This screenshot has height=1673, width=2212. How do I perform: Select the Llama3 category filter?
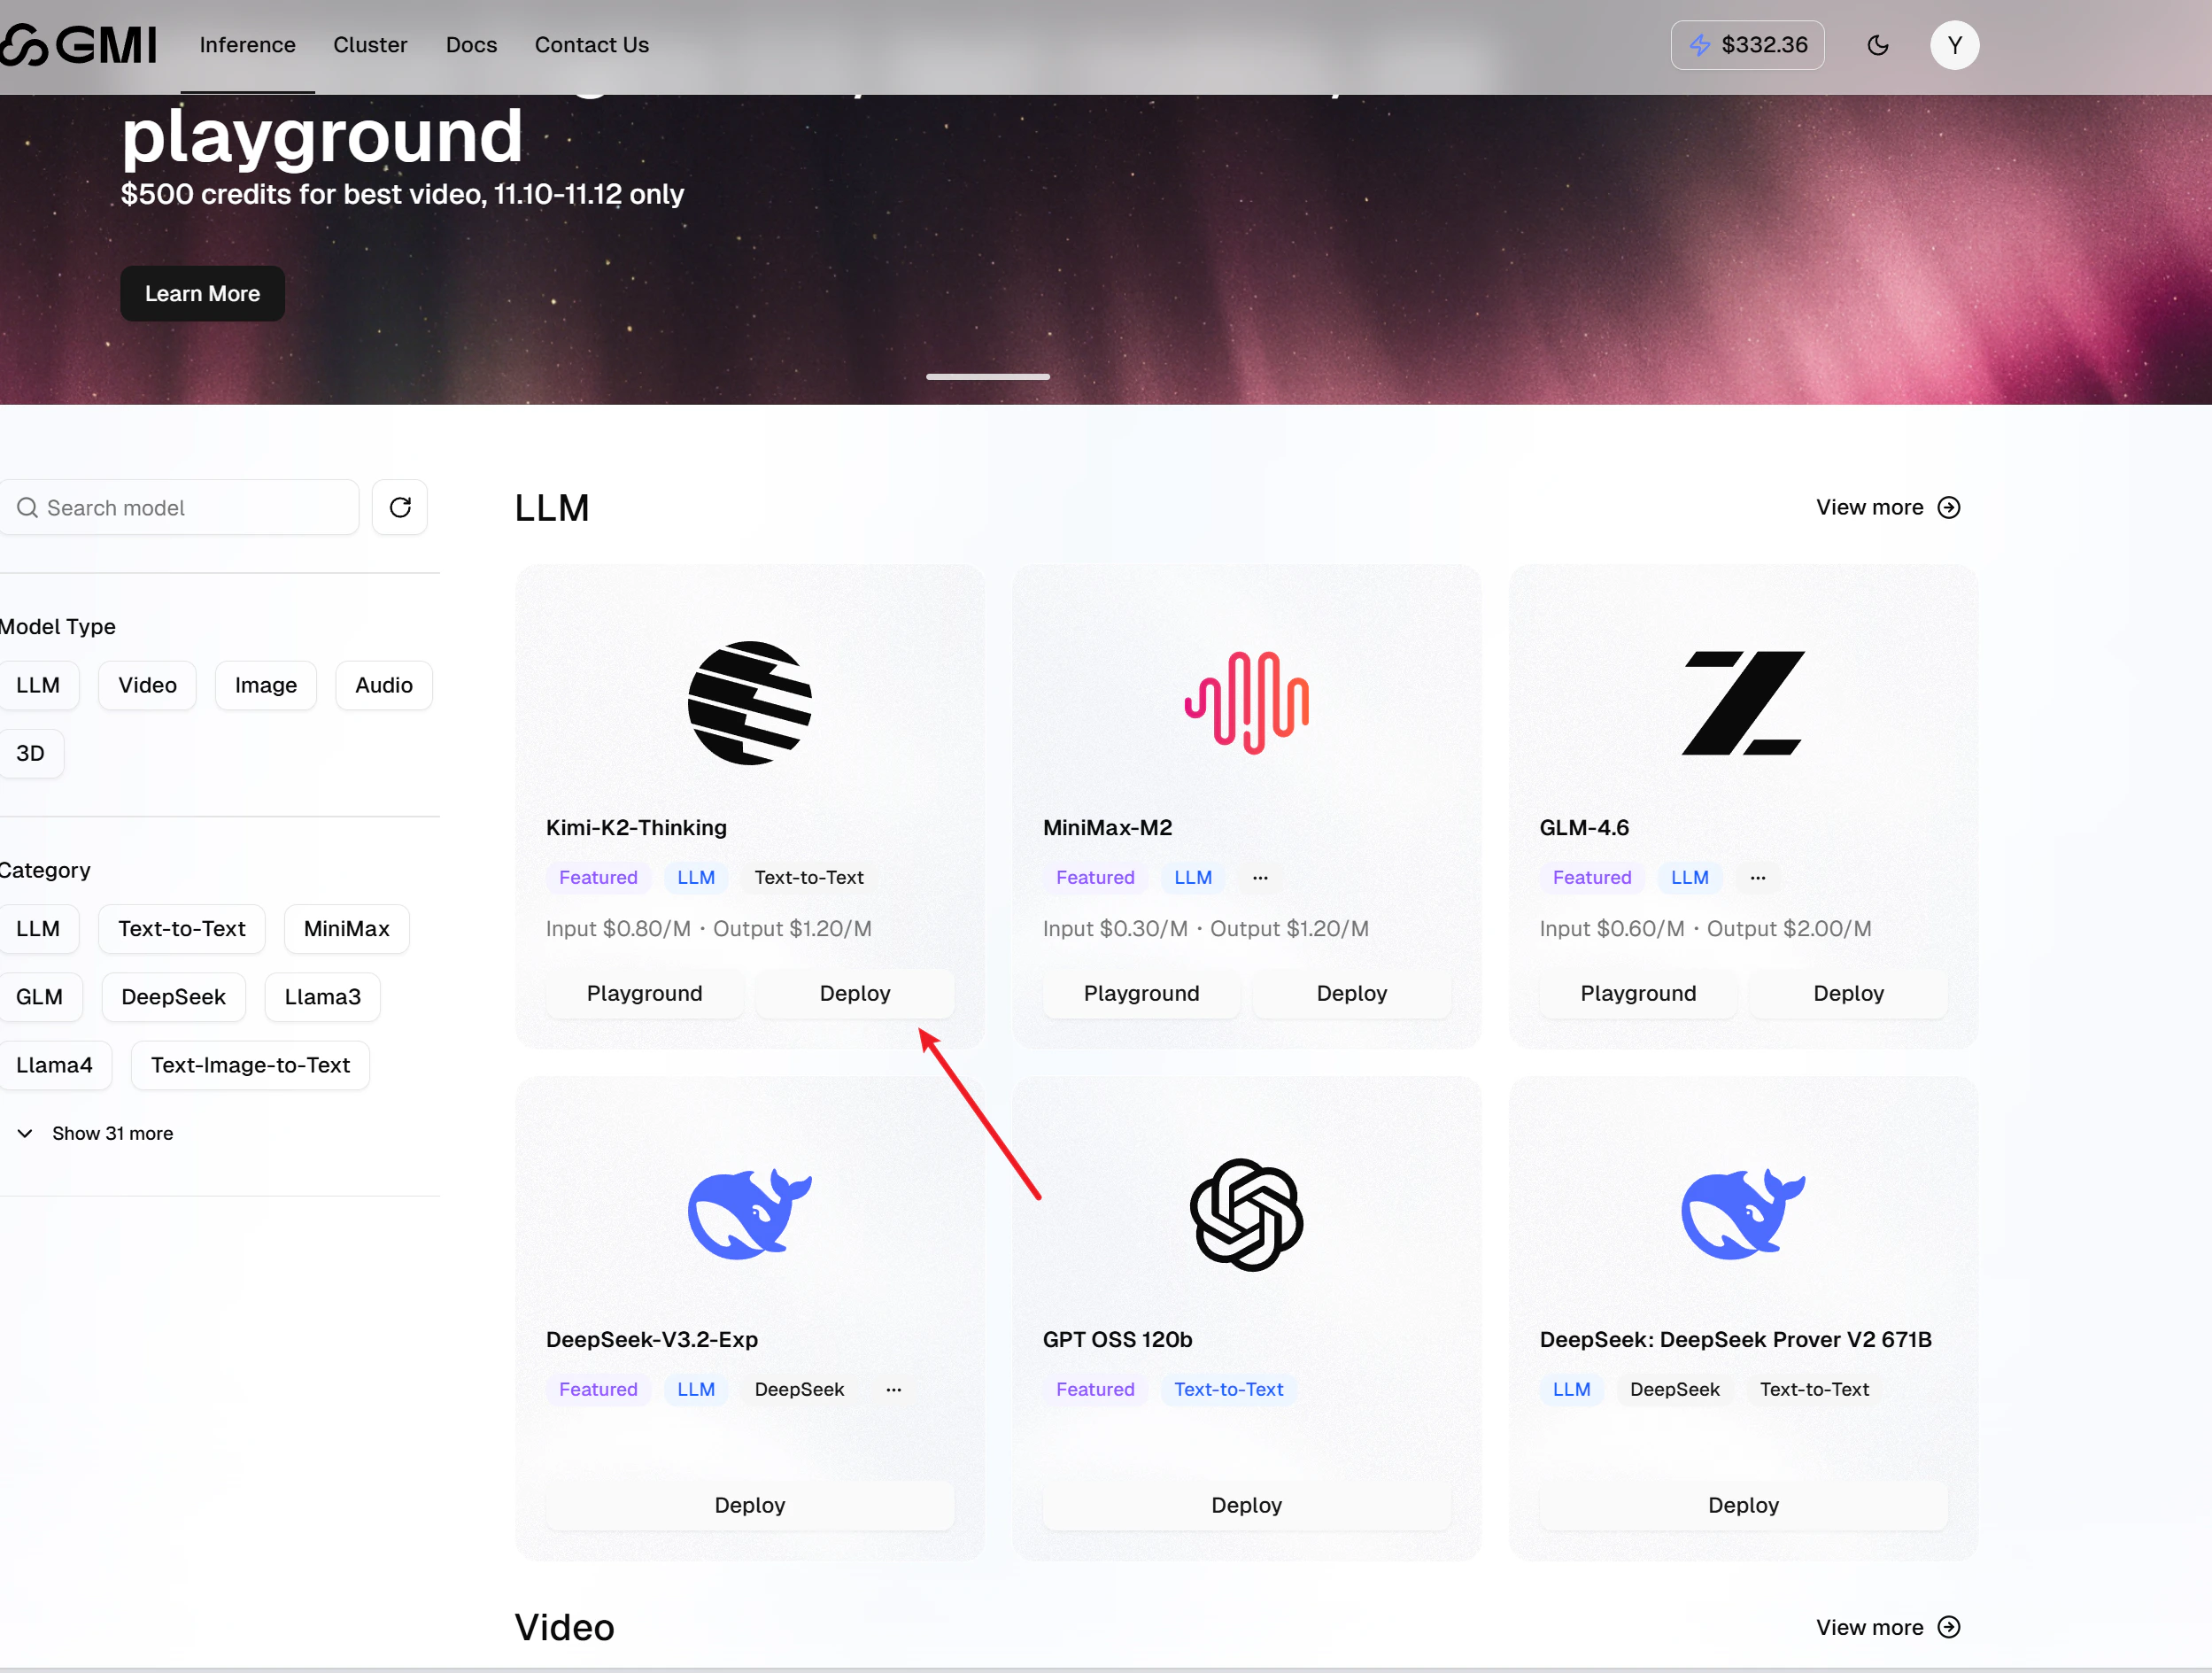[x=322, y=997]
